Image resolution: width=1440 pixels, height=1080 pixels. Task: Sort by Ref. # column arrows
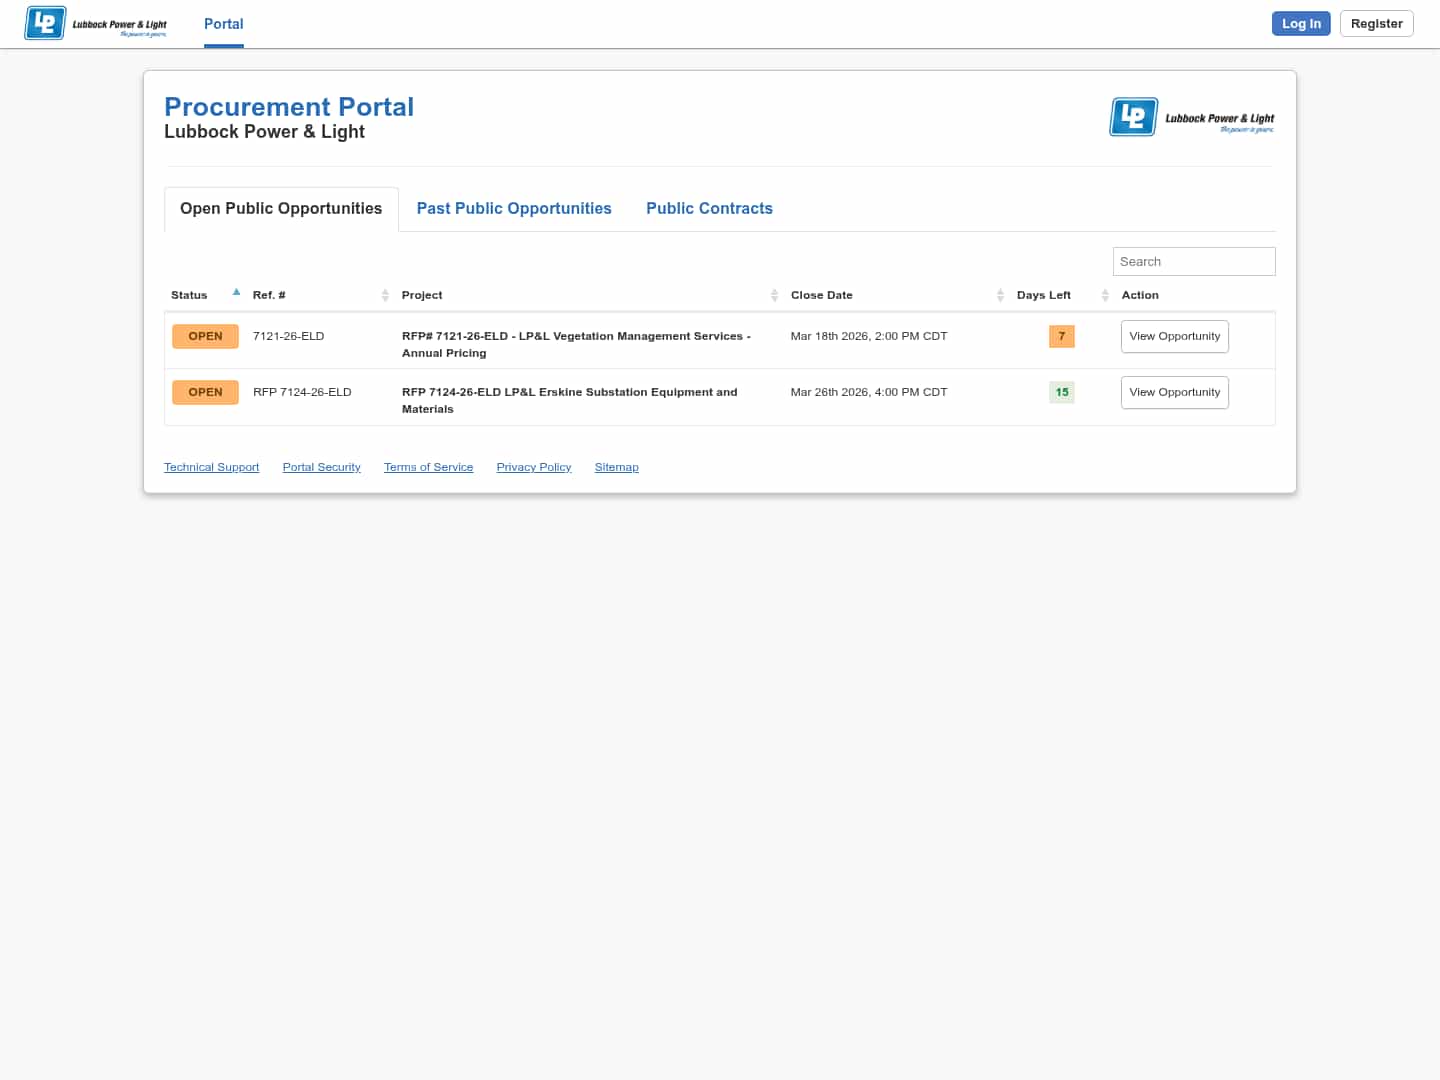[385, 295]
